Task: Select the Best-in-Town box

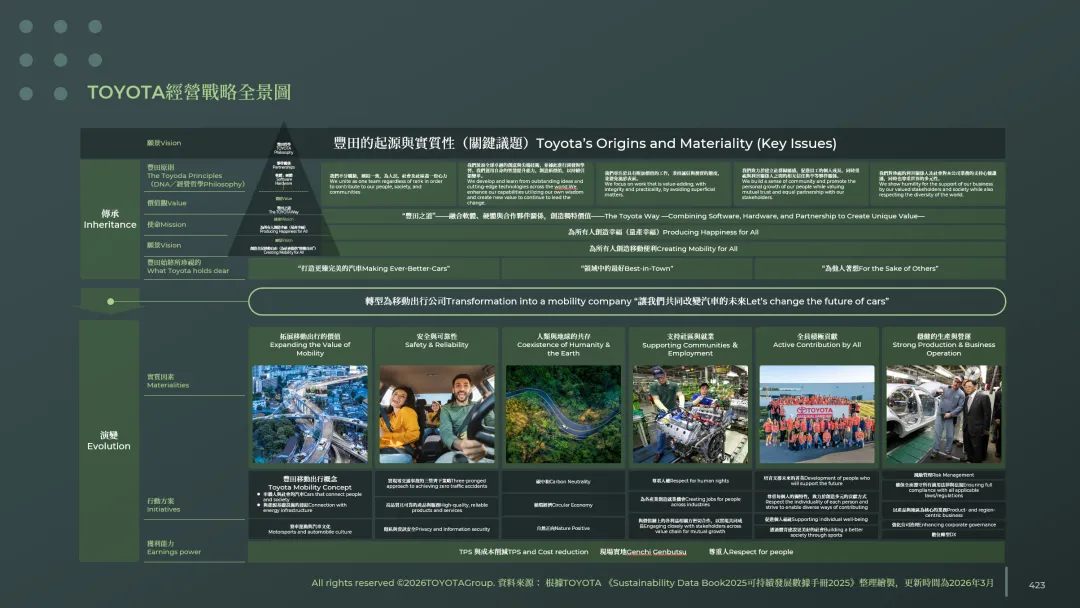Action: click(627, 269)
